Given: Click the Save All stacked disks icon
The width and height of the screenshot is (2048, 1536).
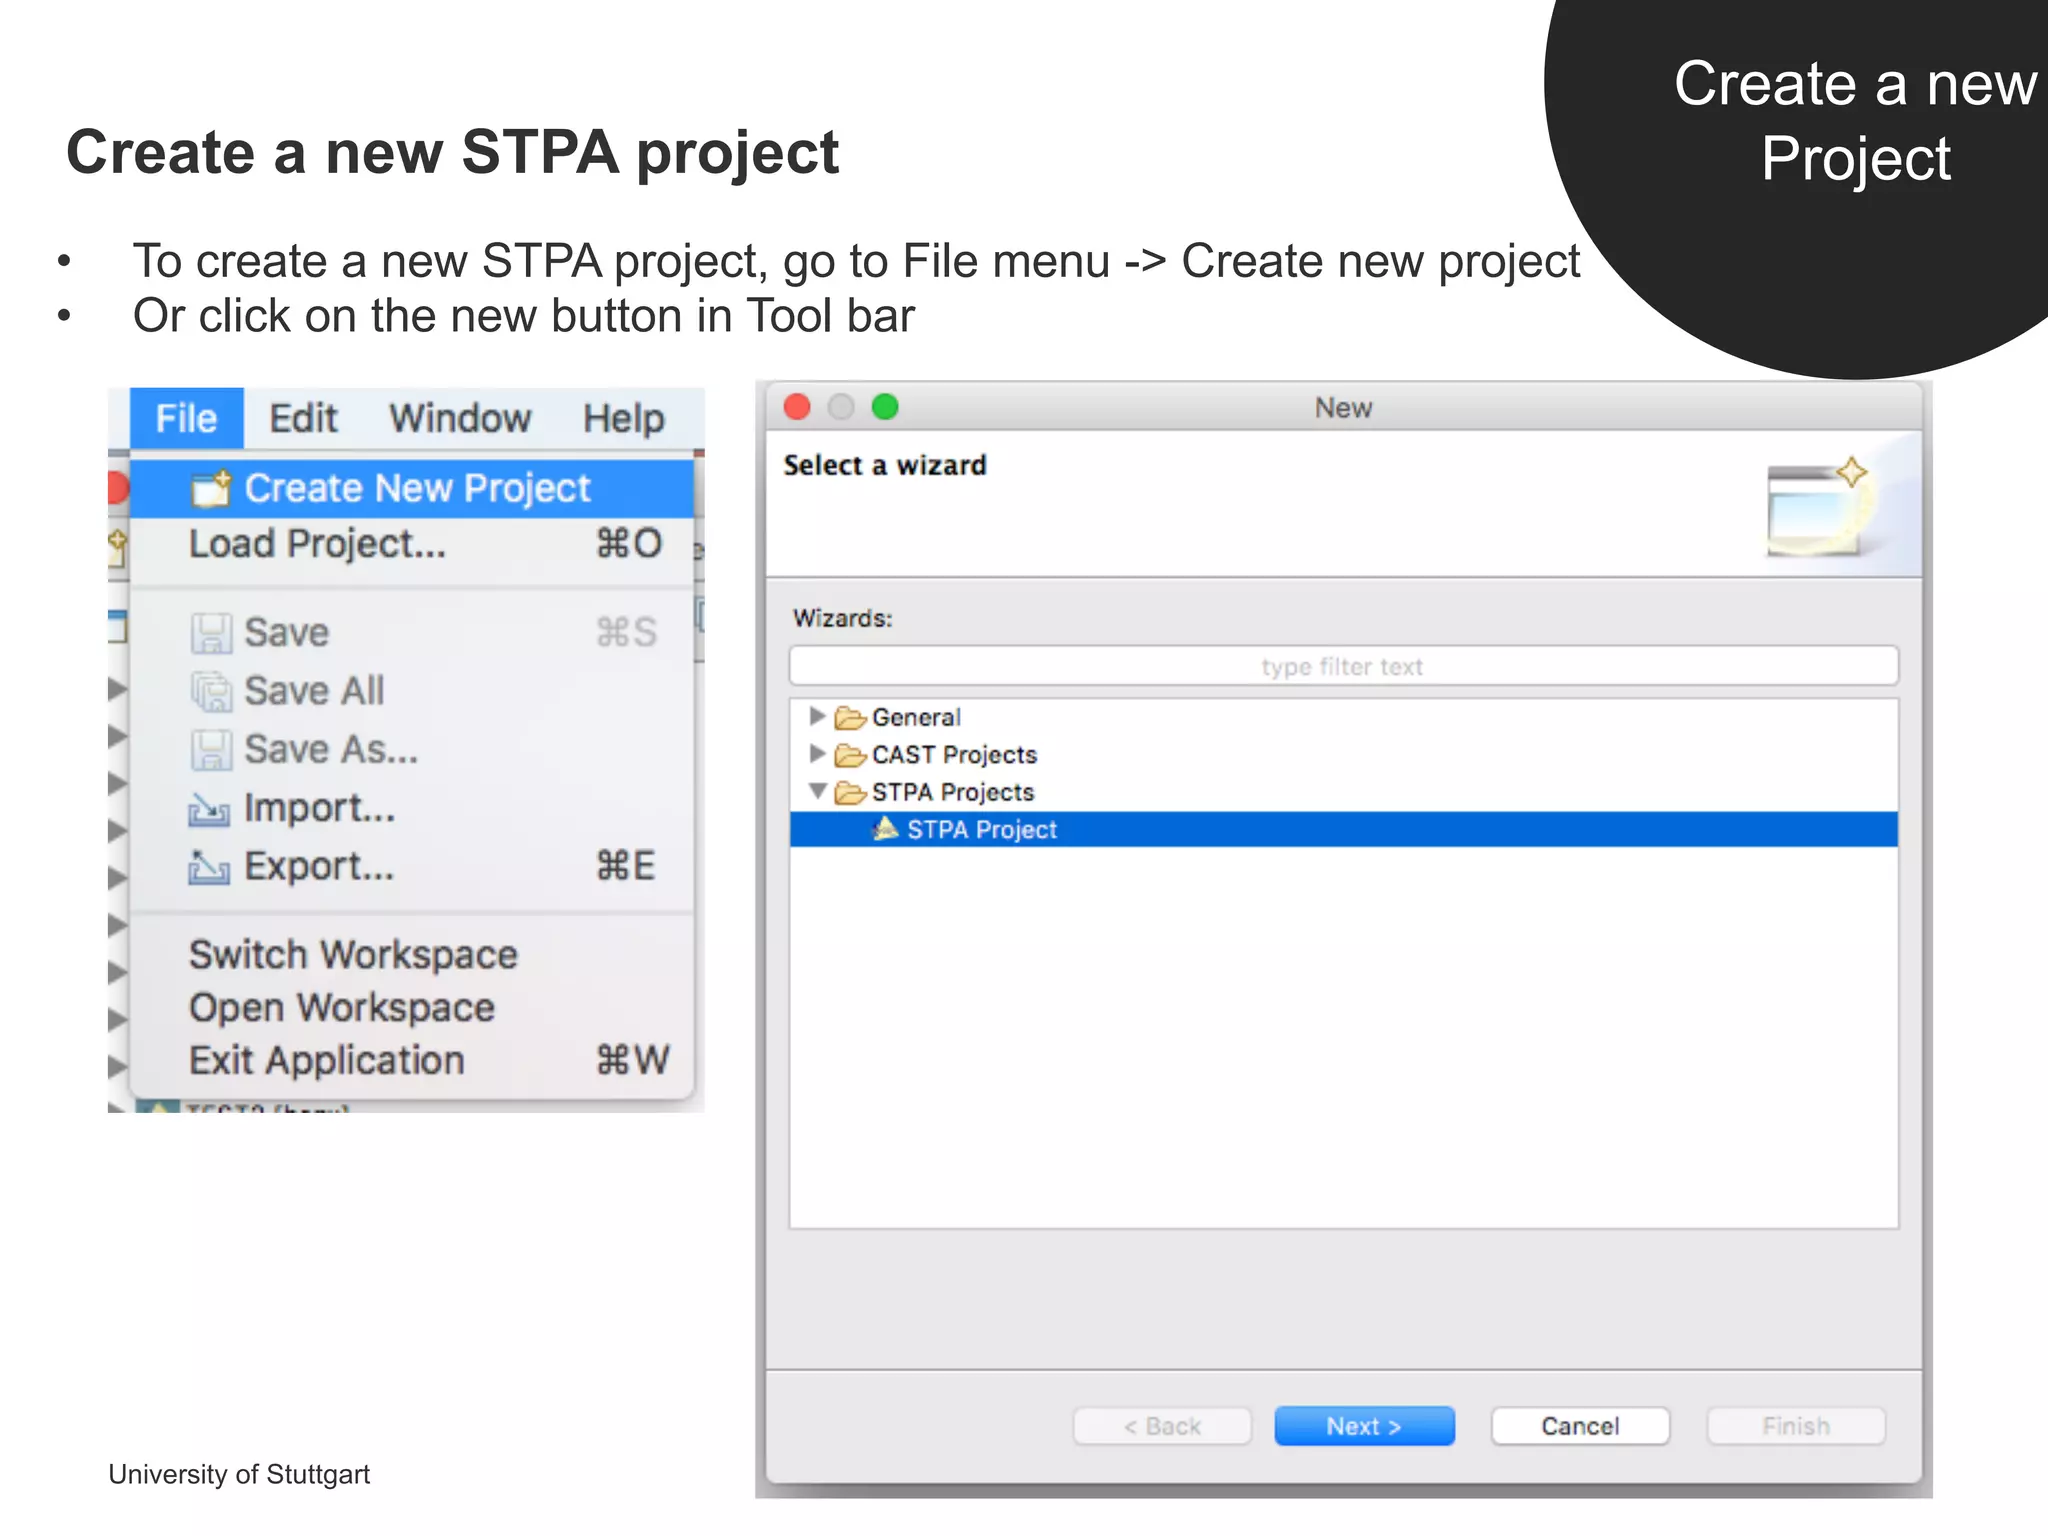Looking at the screenshot, I should 211,691.
